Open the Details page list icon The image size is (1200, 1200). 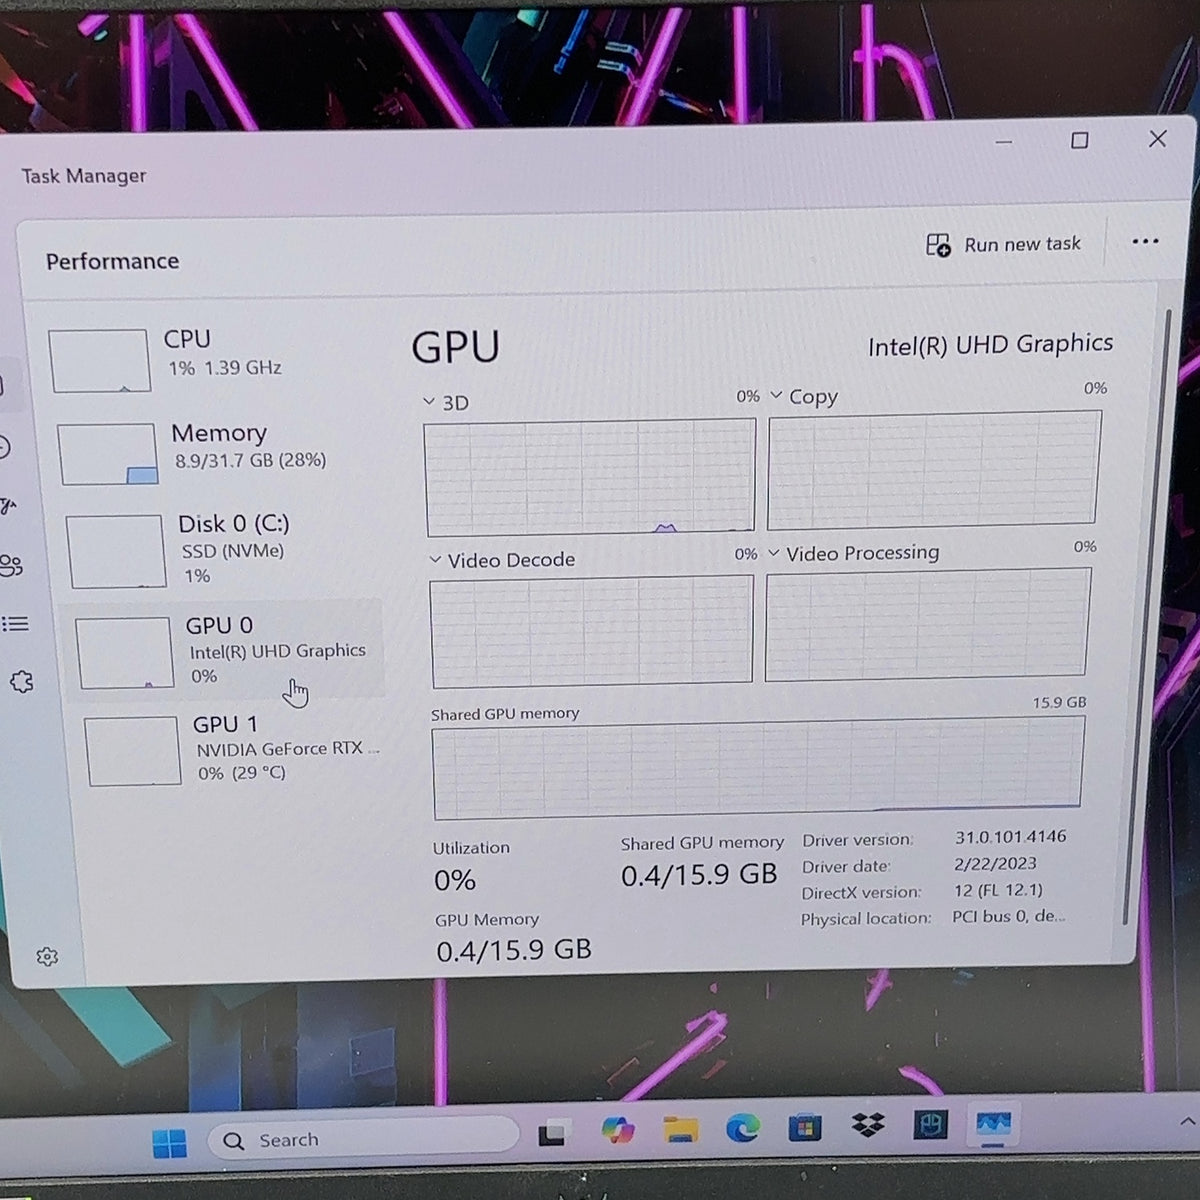click(x=15, y=624)
